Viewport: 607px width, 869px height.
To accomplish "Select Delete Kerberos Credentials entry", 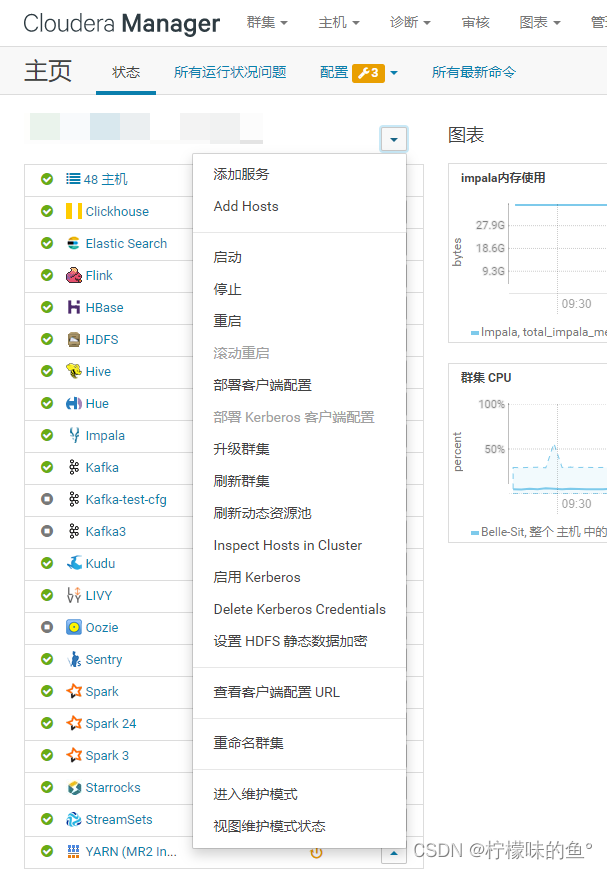I will (x=299, y=609).
